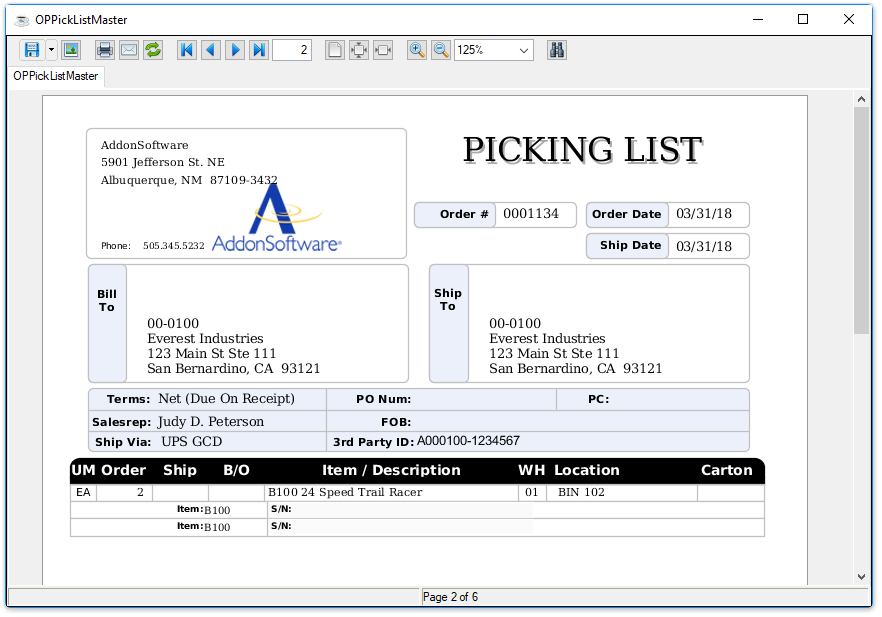Image resolution: width=882 pixels, height=617 pixels.
Task: Click the page number input field
Action: [291, 50]
